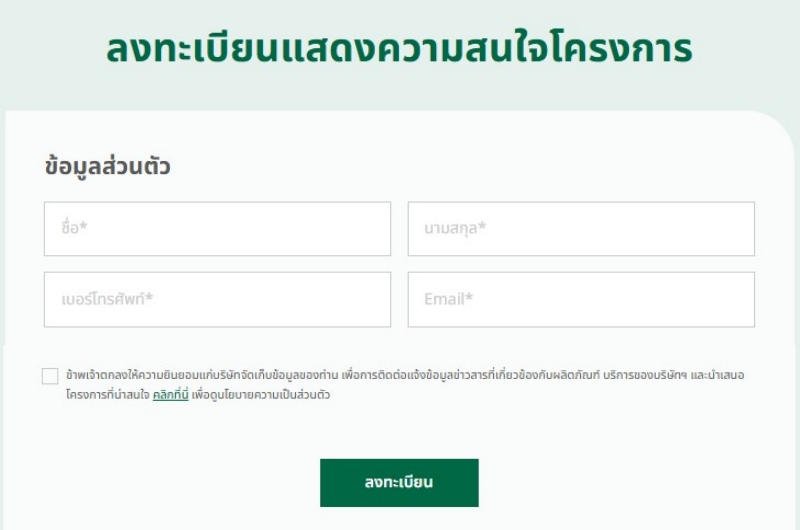Click the นามสกุล* placeholder text
This screenshot has width=800, height=530.
[x=455, y=228]
